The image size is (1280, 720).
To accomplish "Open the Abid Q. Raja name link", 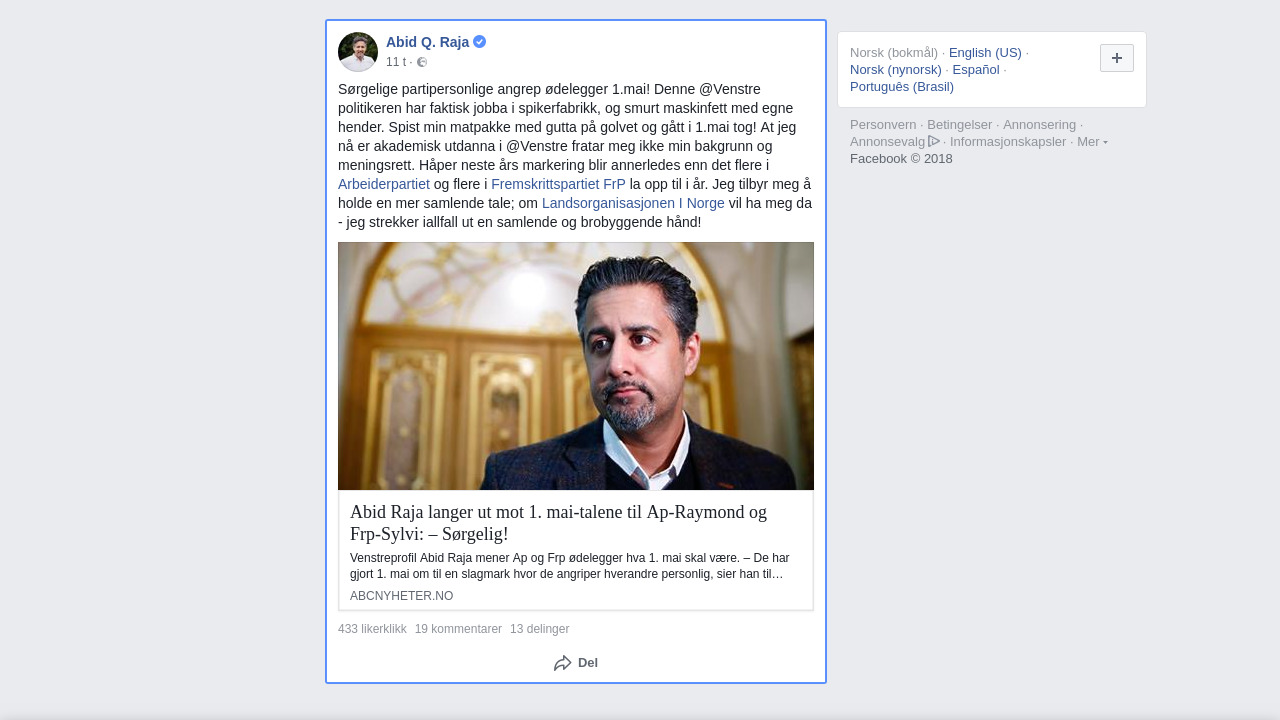I will tap(427, 42).
